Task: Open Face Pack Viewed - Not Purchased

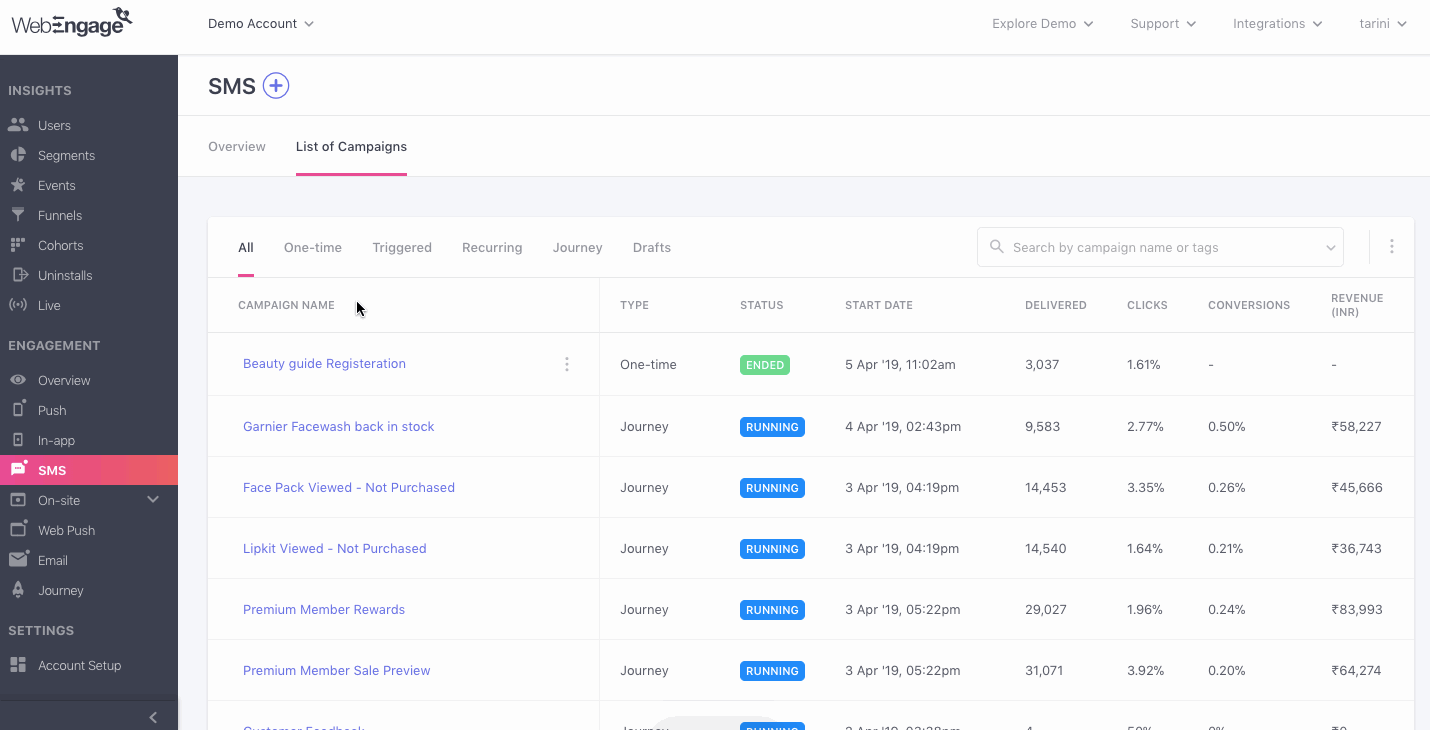Action: coord(349,487)
